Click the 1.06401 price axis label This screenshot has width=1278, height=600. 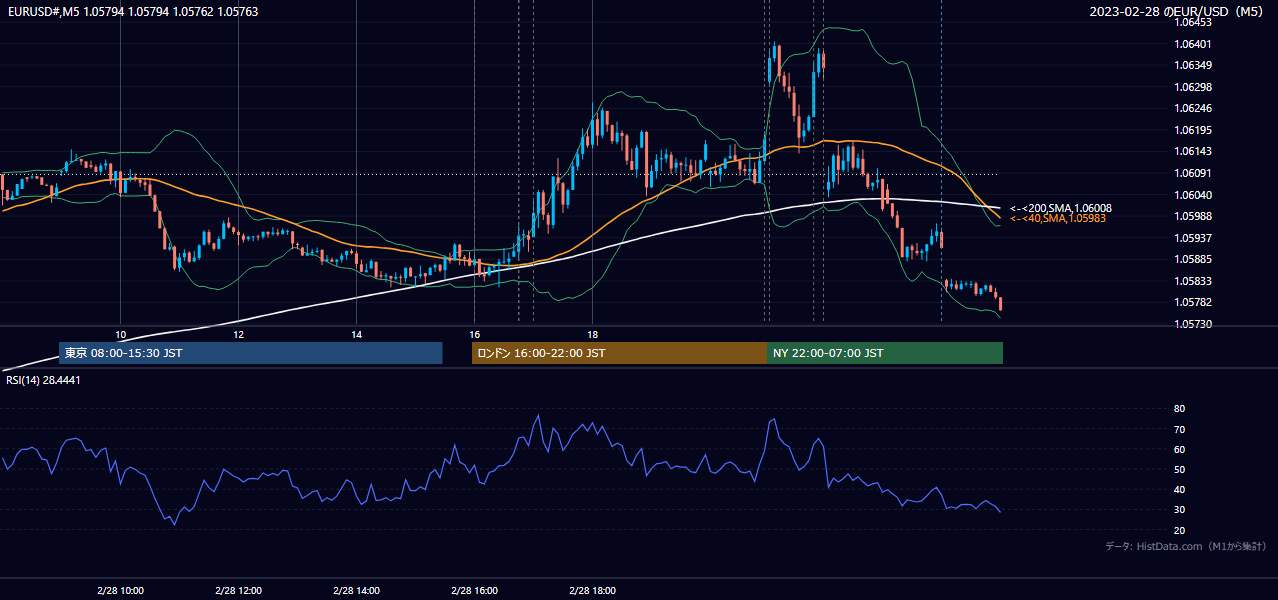1193,44
